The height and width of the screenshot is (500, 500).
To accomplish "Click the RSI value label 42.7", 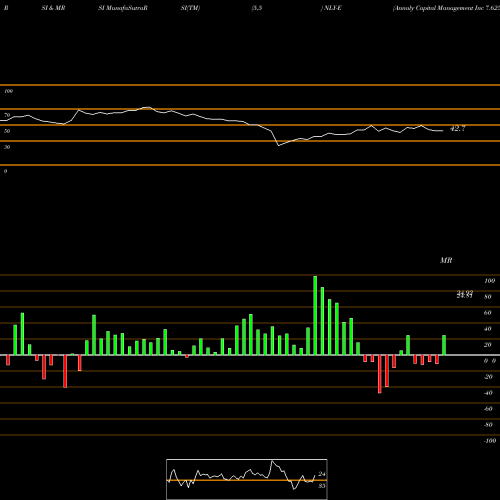I will pos(458,129).
